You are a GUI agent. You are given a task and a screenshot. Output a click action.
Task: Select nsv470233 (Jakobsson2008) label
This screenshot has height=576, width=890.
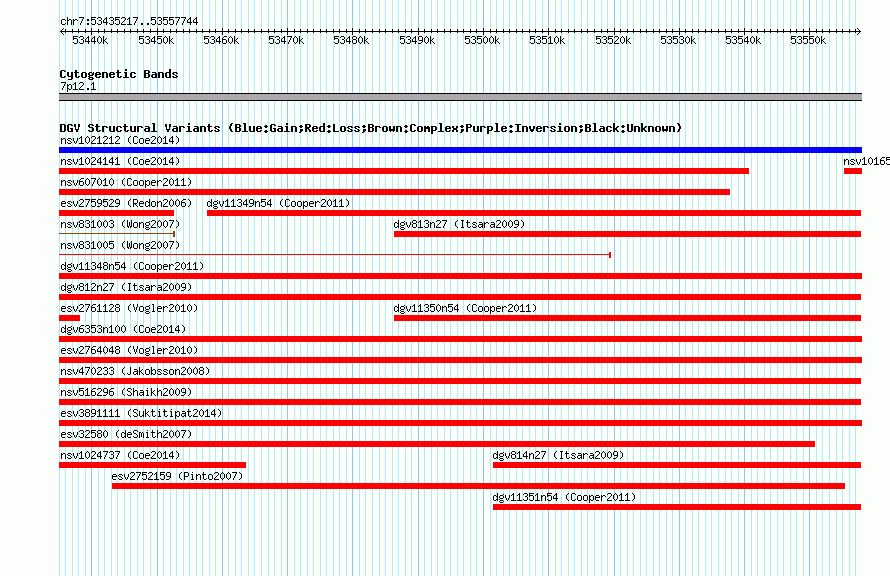click(x=135, y=371)
